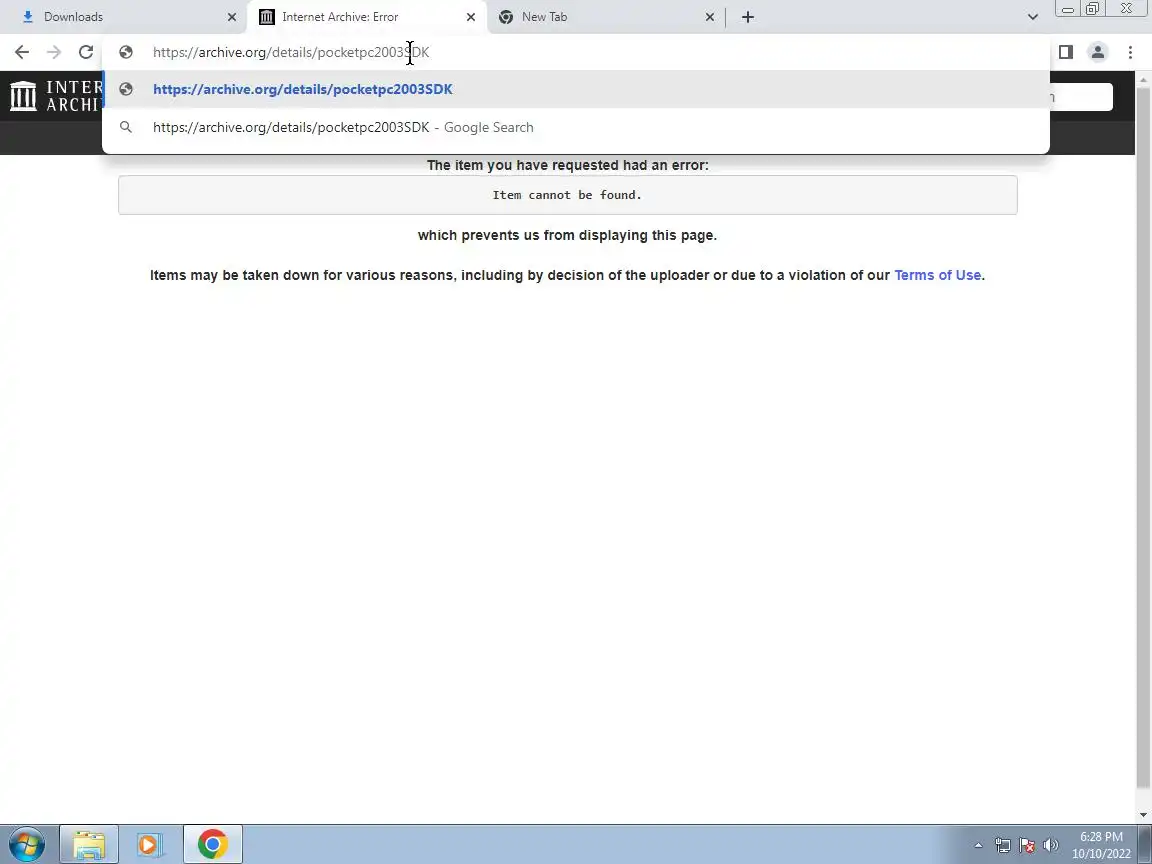Choose the Google Search suggestion row
1152x864 pixels.
coord(577,127)
